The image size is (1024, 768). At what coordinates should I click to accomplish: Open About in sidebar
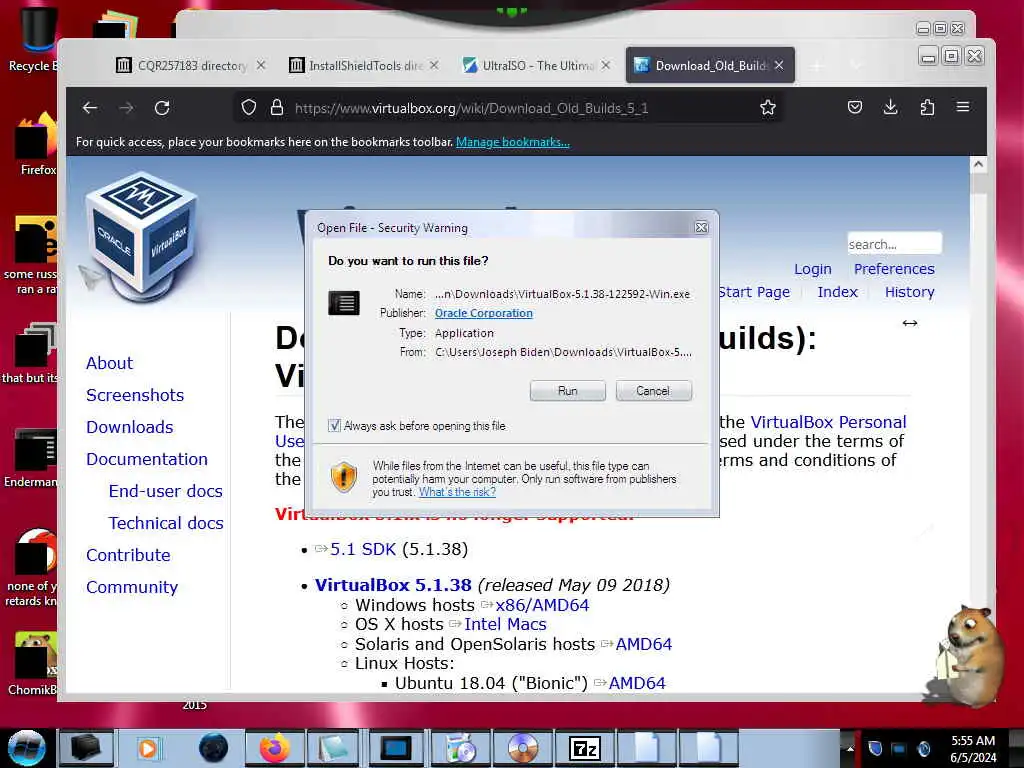(x=109, y=363)
